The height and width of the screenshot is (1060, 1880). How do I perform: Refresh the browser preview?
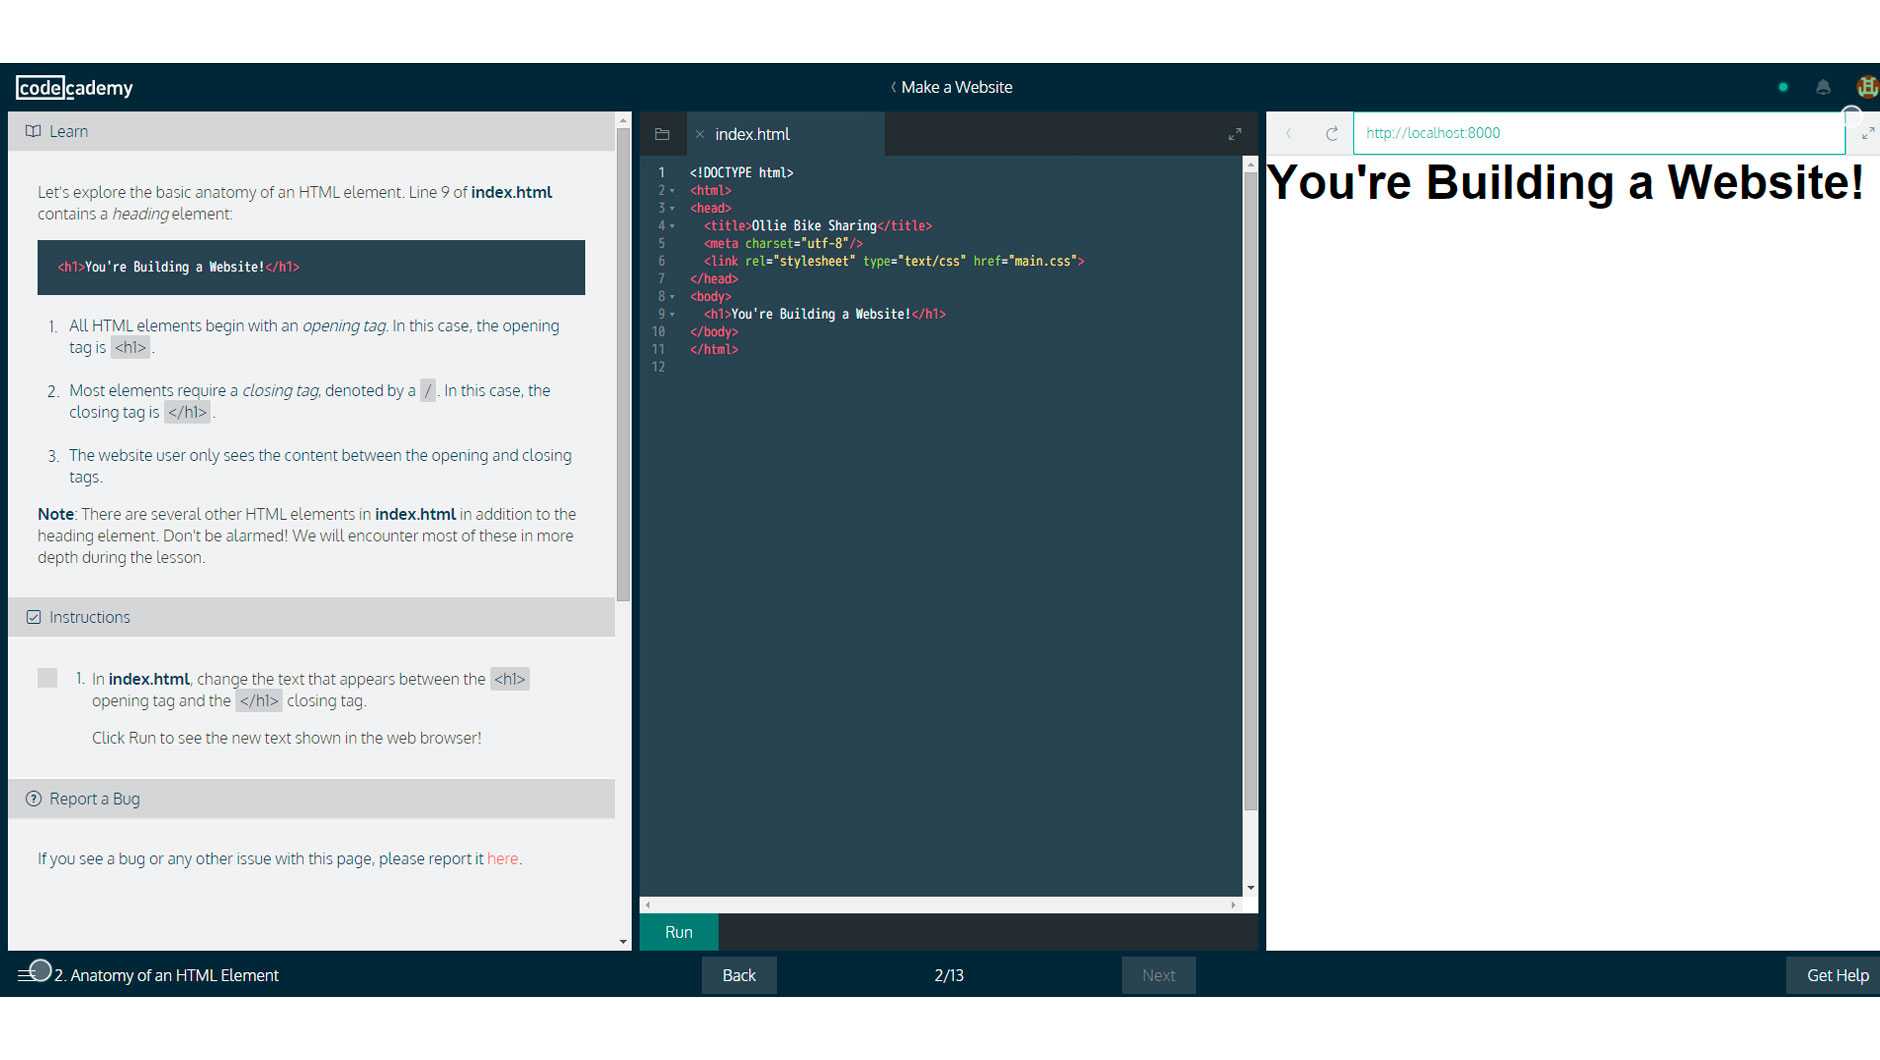pos(1331,133)
